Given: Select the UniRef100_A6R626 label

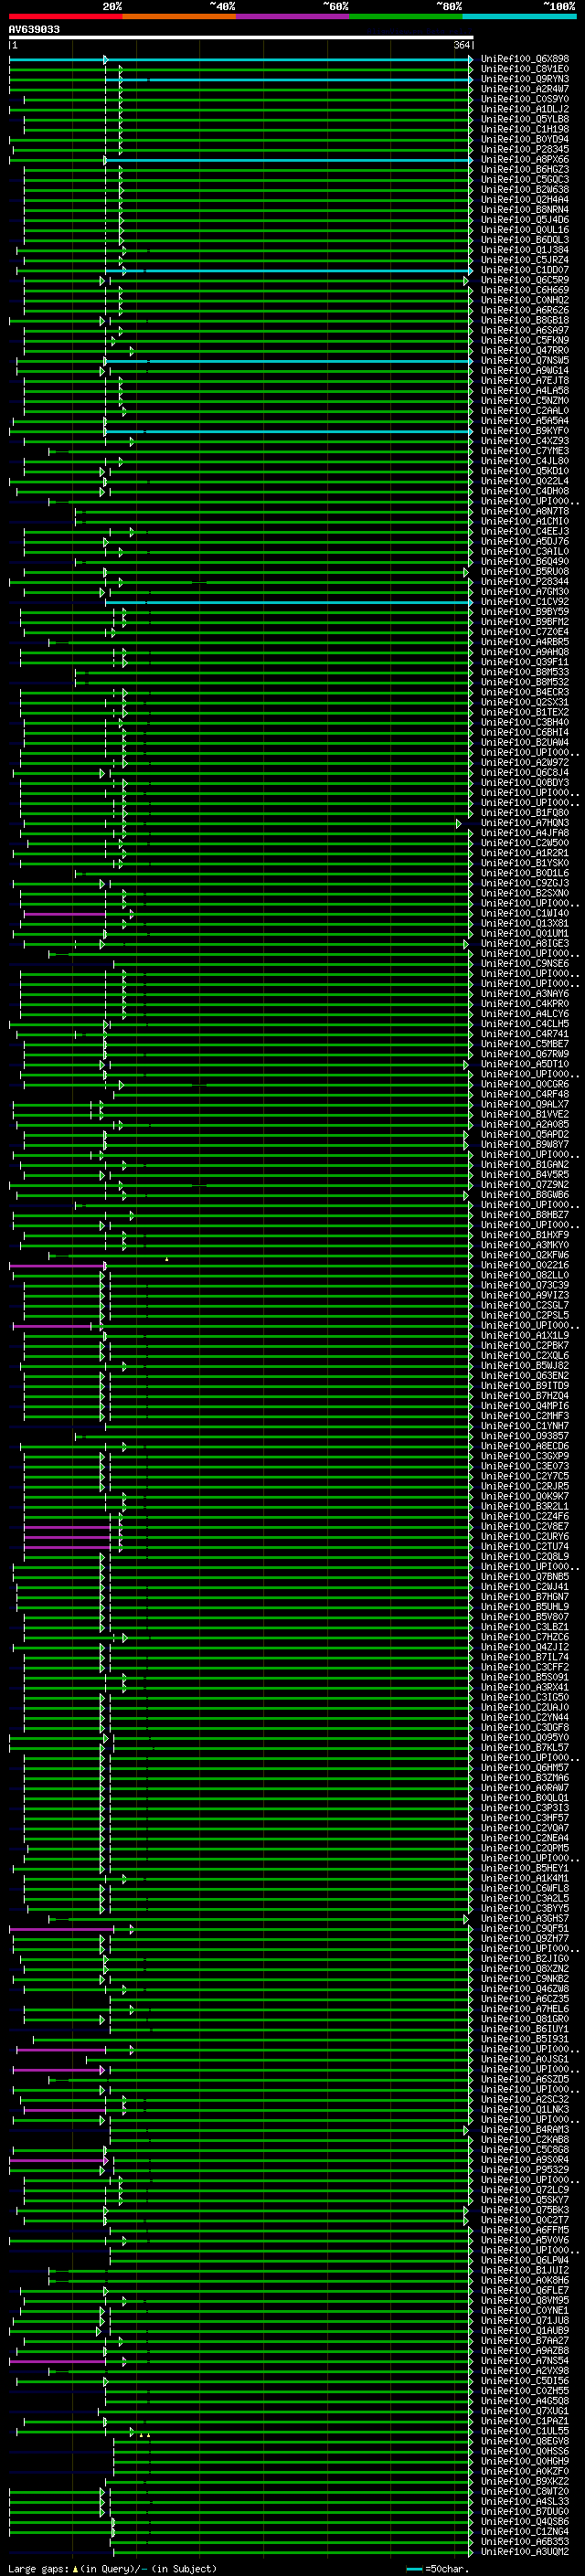Looking at the screenshot, I should click(x=525, y=311).
